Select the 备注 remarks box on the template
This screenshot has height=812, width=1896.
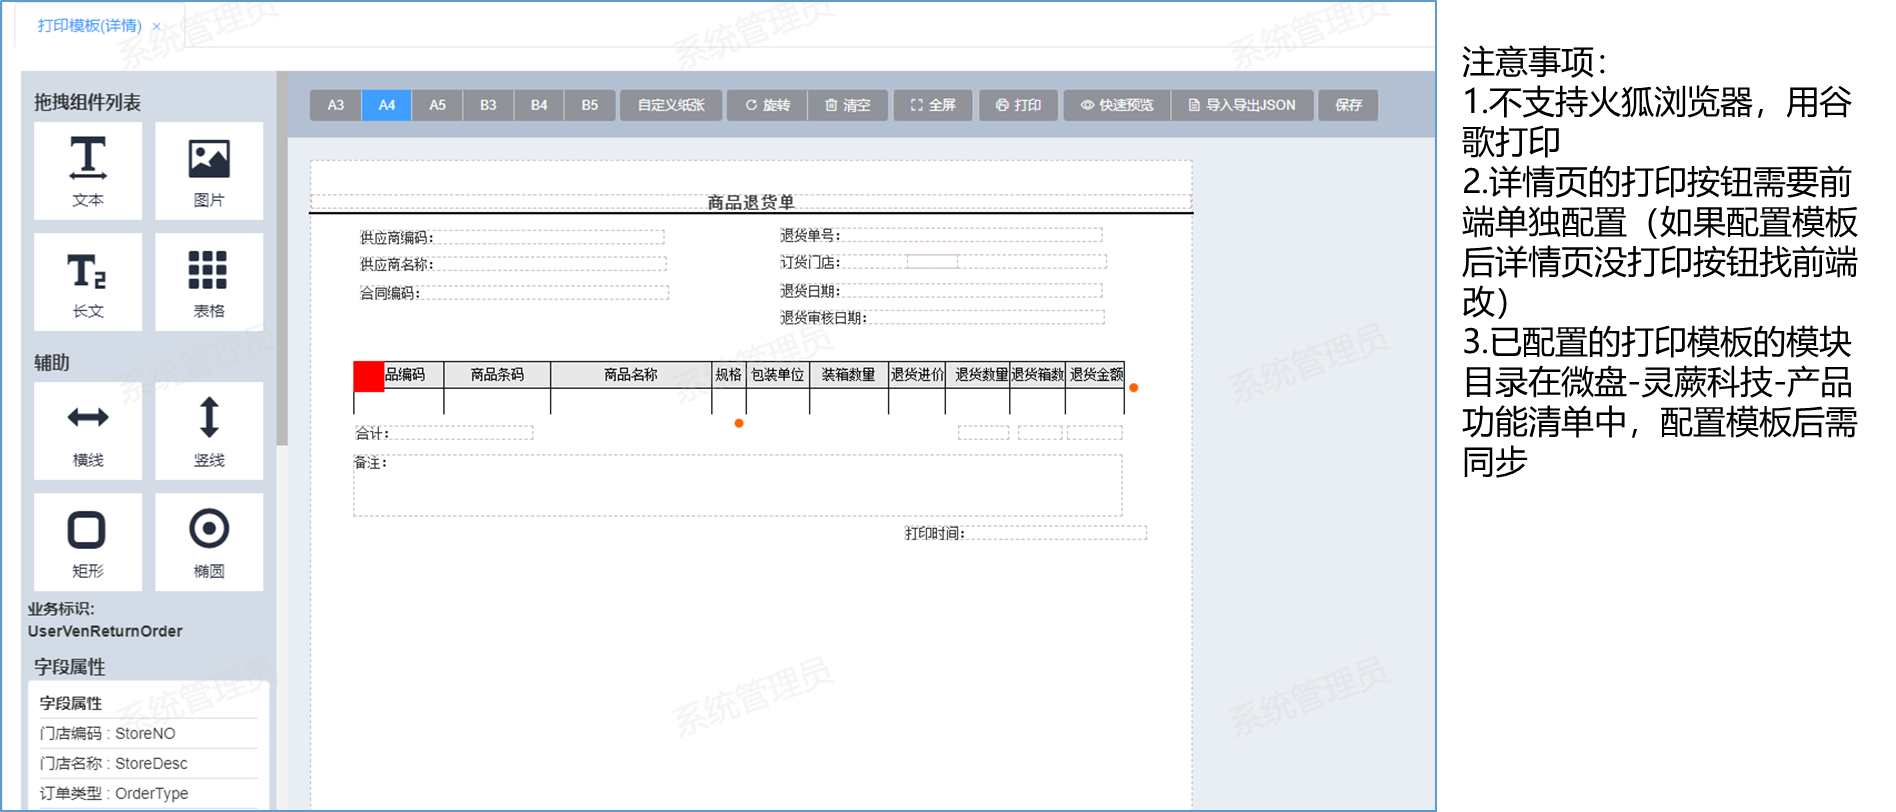pos(738,486)
